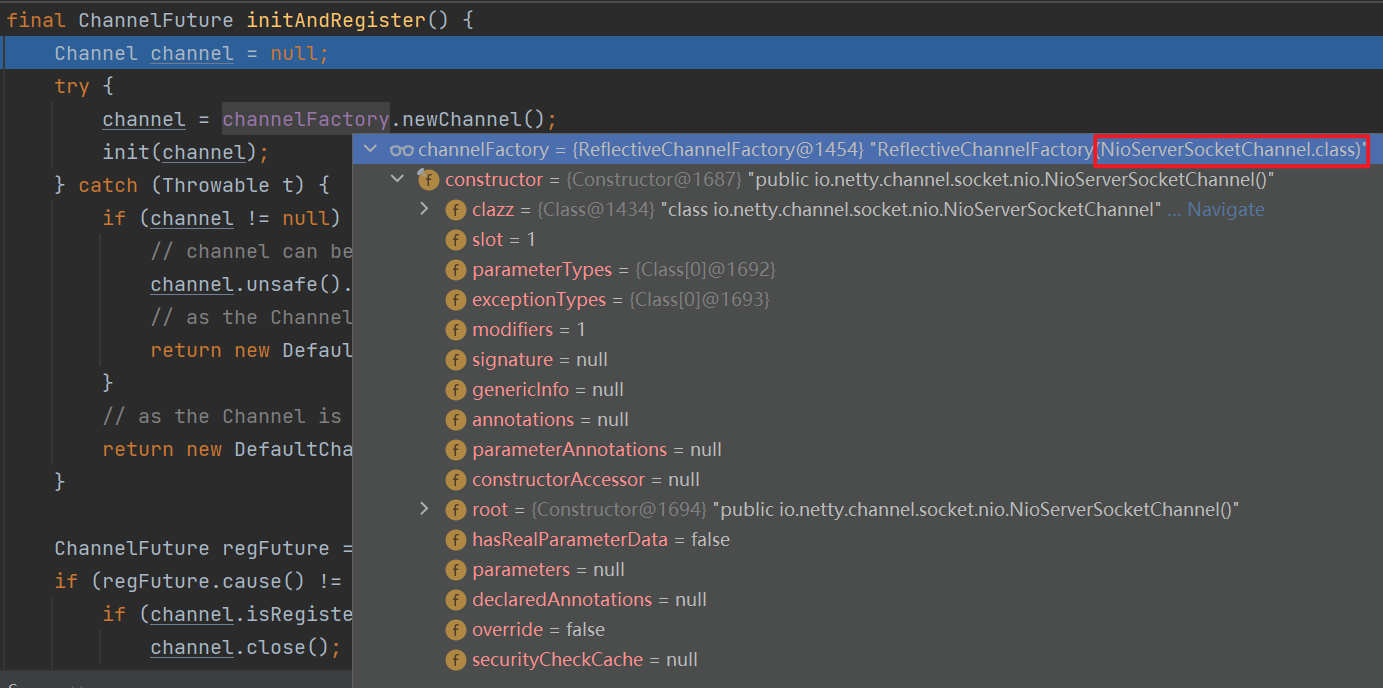
Task: Click the glasses watch icon beside channelFactory
Action: [x=402, y=150]
